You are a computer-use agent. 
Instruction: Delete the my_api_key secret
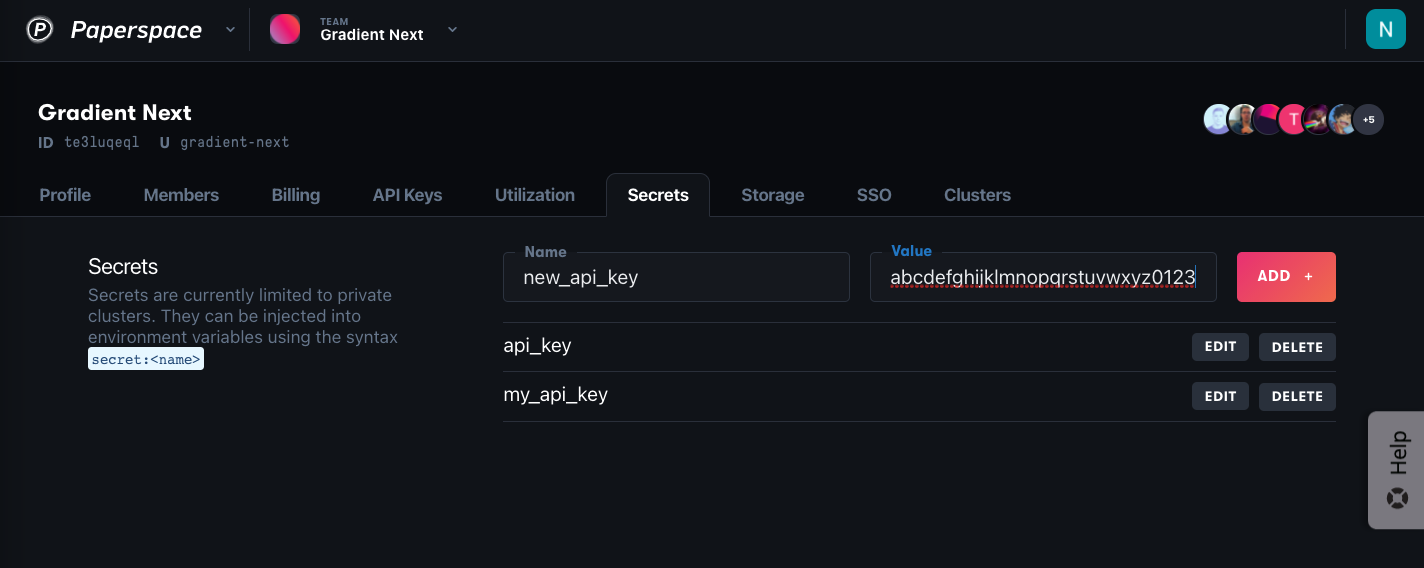pyautogui.click(x=1297, y=396)
